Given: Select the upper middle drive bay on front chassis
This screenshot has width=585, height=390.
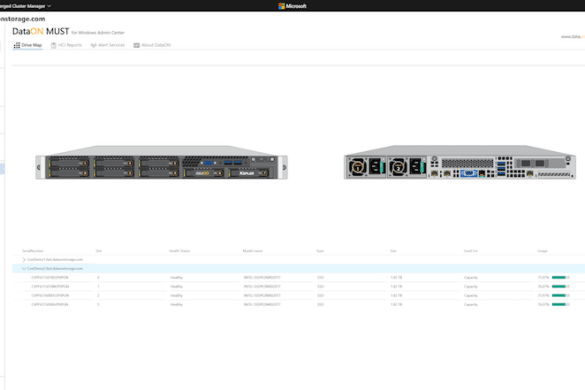Looking at the screenshot, I should pyautogui.click(x=114, y=163).
